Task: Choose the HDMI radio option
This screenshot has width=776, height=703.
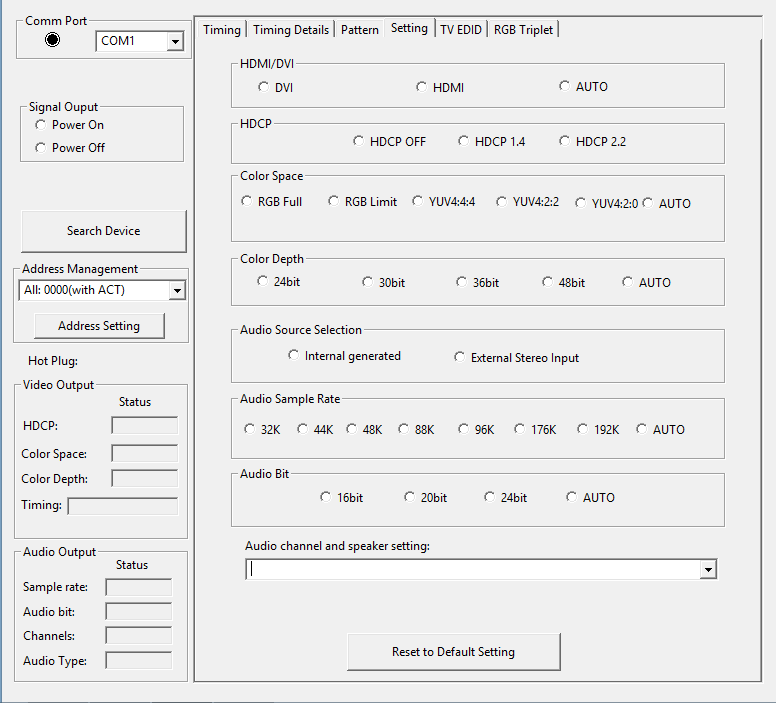Action: point(422,87)
